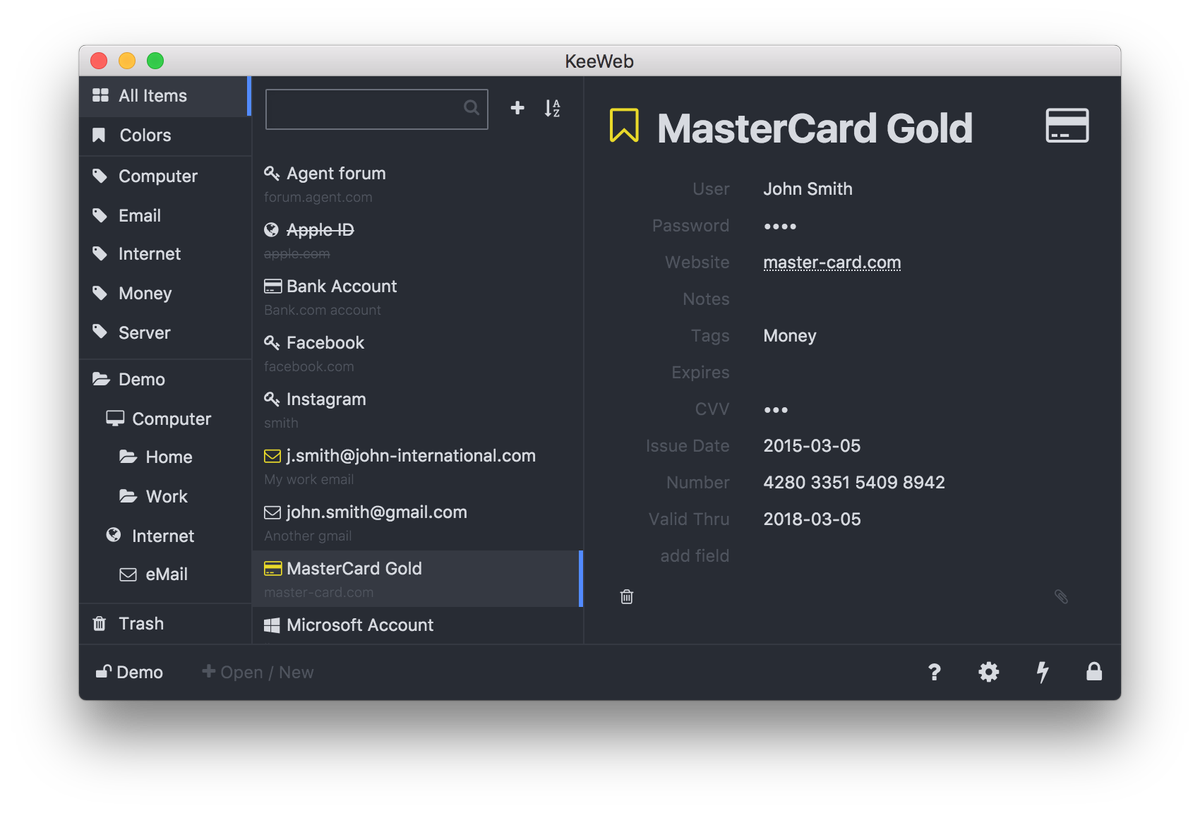
Task: Click the plus icon to add entry
Action: (x=517, y=108)
